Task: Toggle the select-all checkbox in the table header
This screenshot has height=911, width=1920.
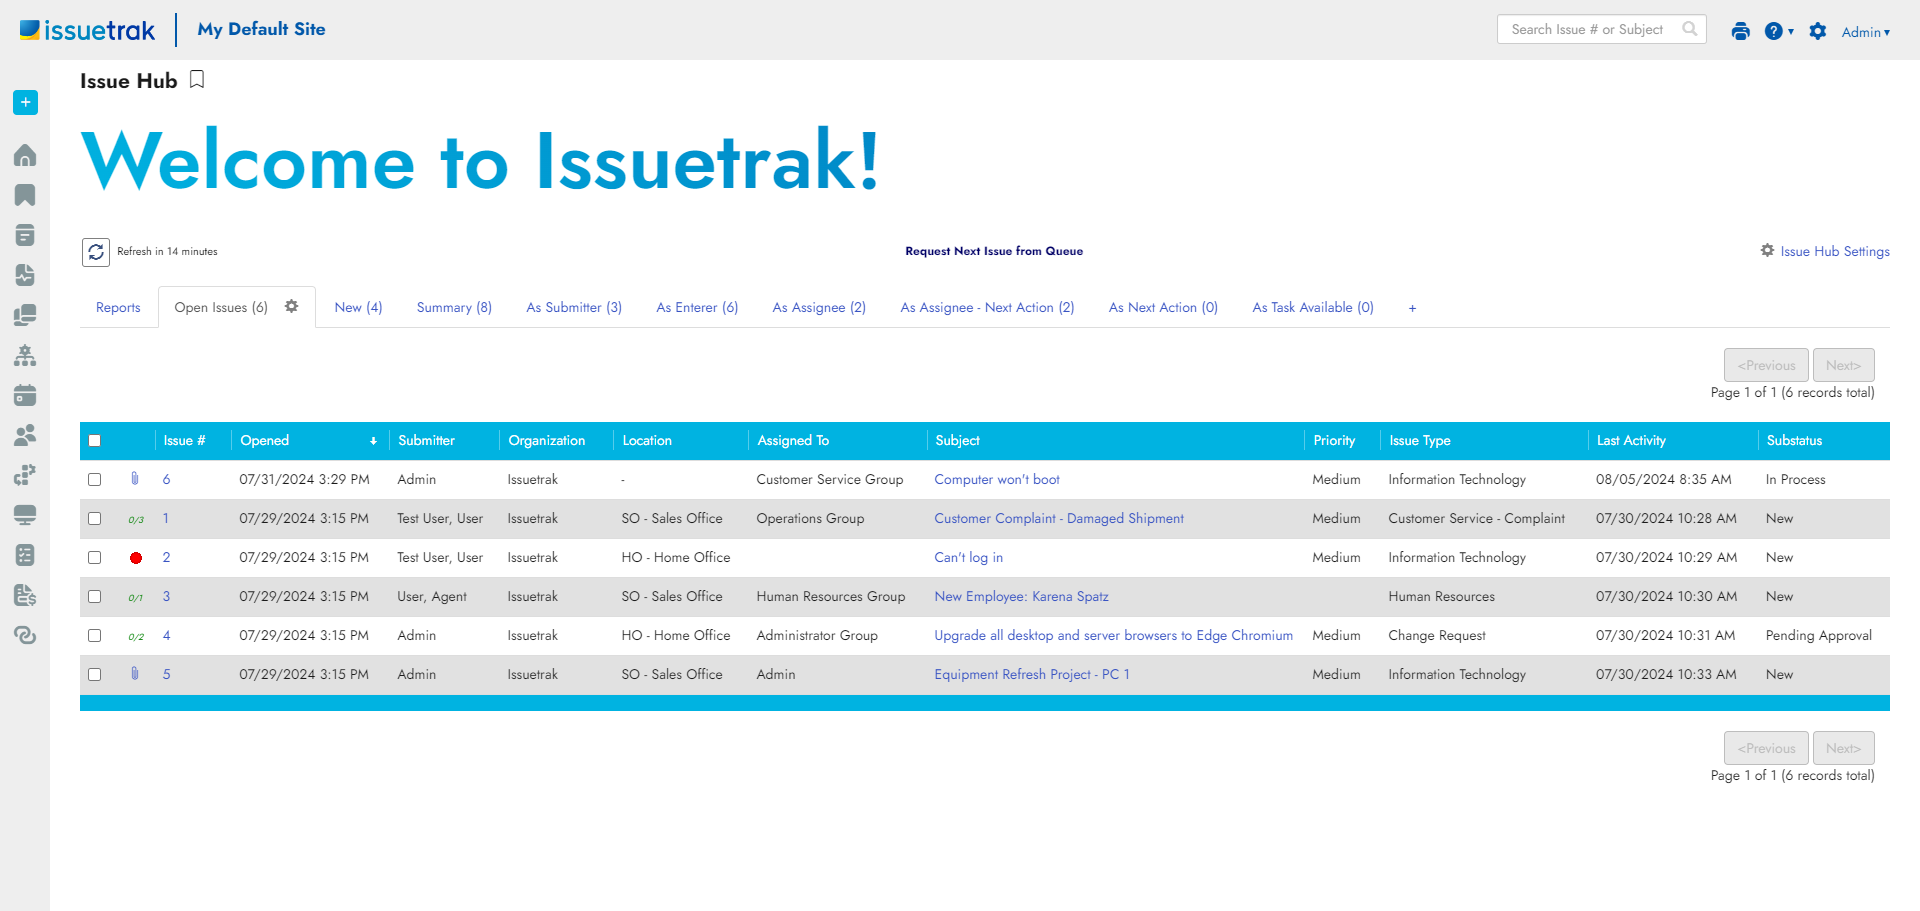Action: pyautogui.click(x=95, y=441)
